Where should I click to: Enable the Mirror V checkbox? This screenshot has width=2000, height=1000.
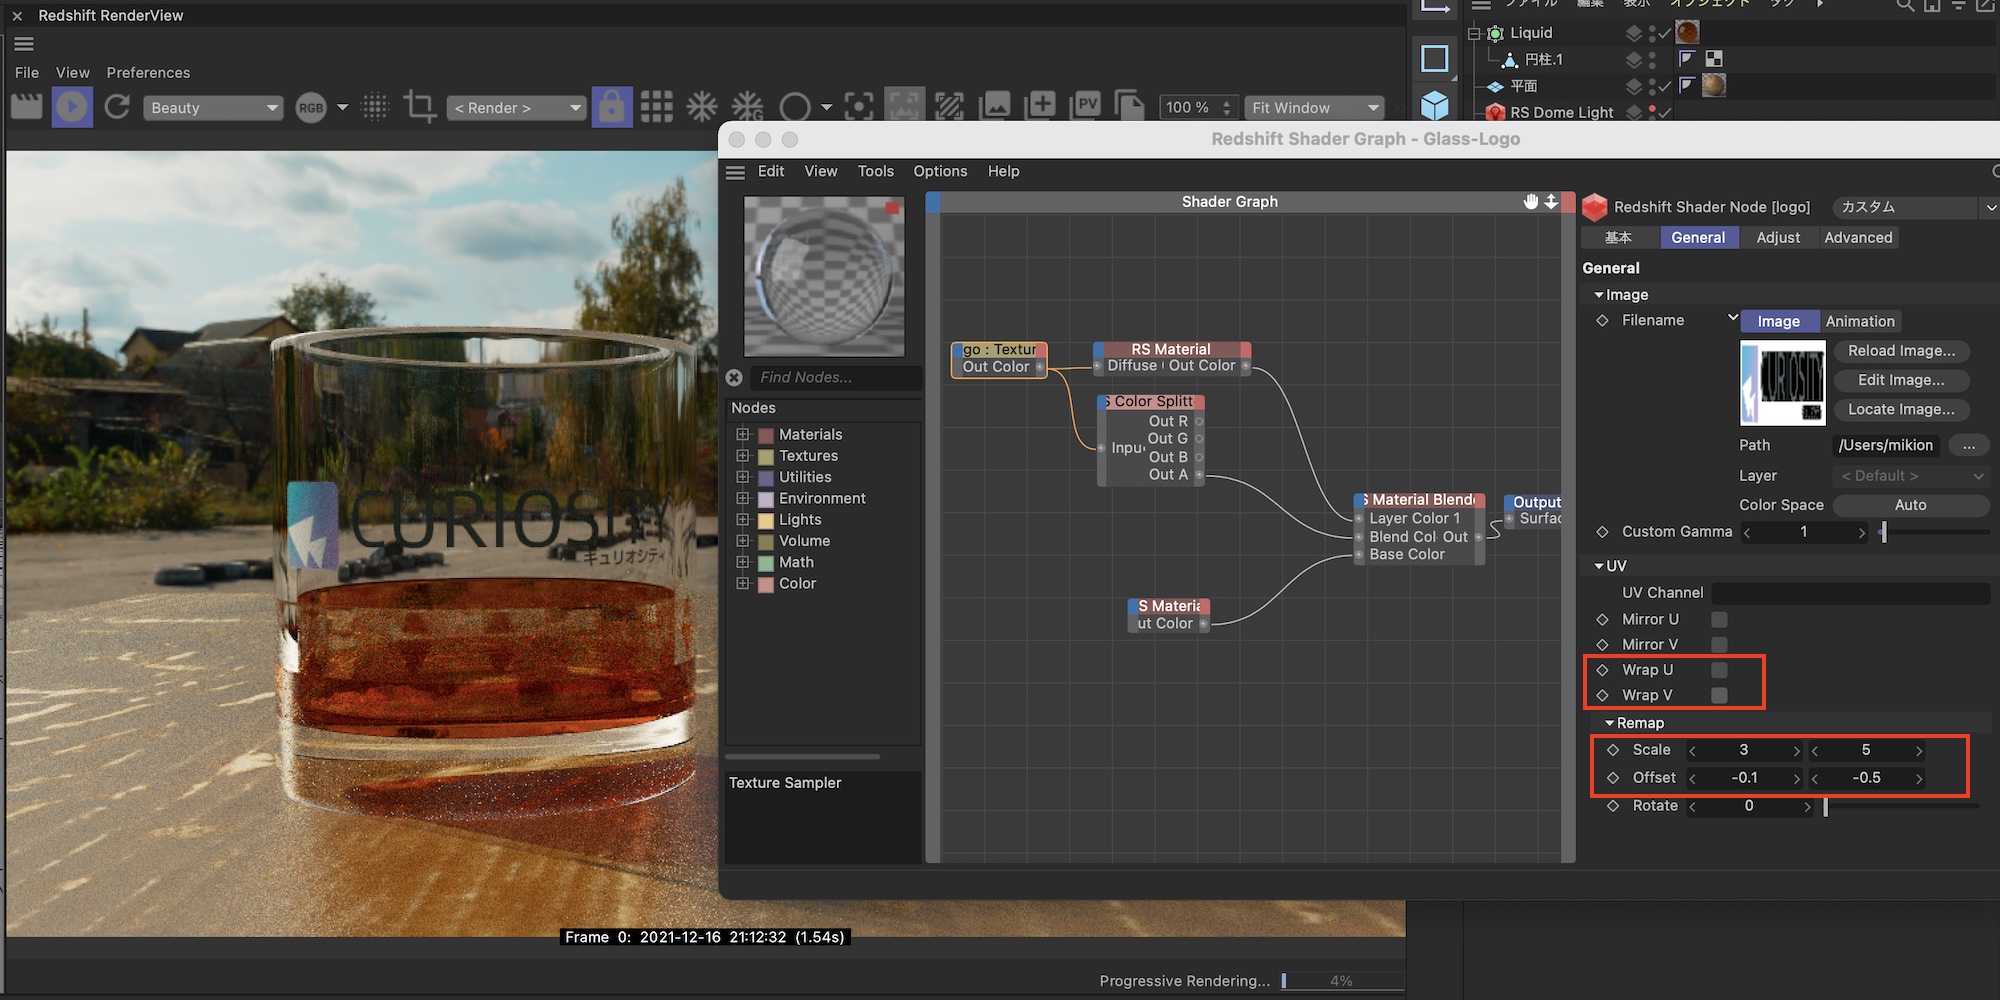coord(1719,645)
